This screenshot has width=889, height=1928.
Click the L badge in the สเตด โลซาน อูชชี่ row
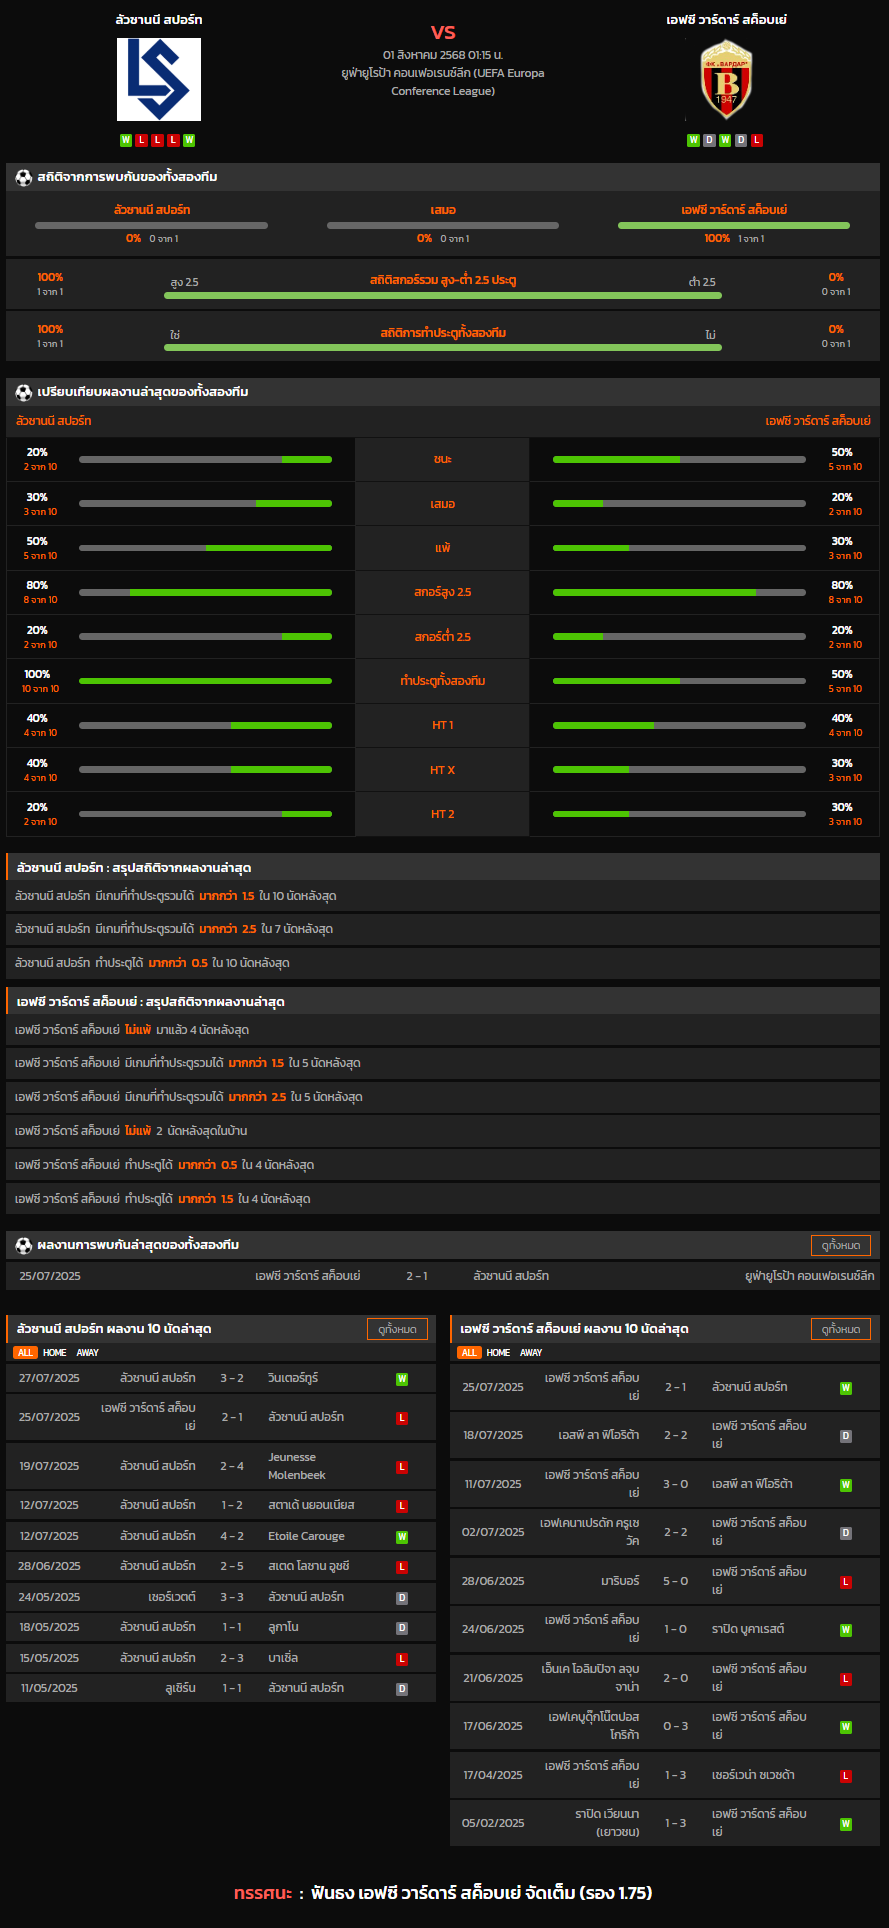point(402,1567)
